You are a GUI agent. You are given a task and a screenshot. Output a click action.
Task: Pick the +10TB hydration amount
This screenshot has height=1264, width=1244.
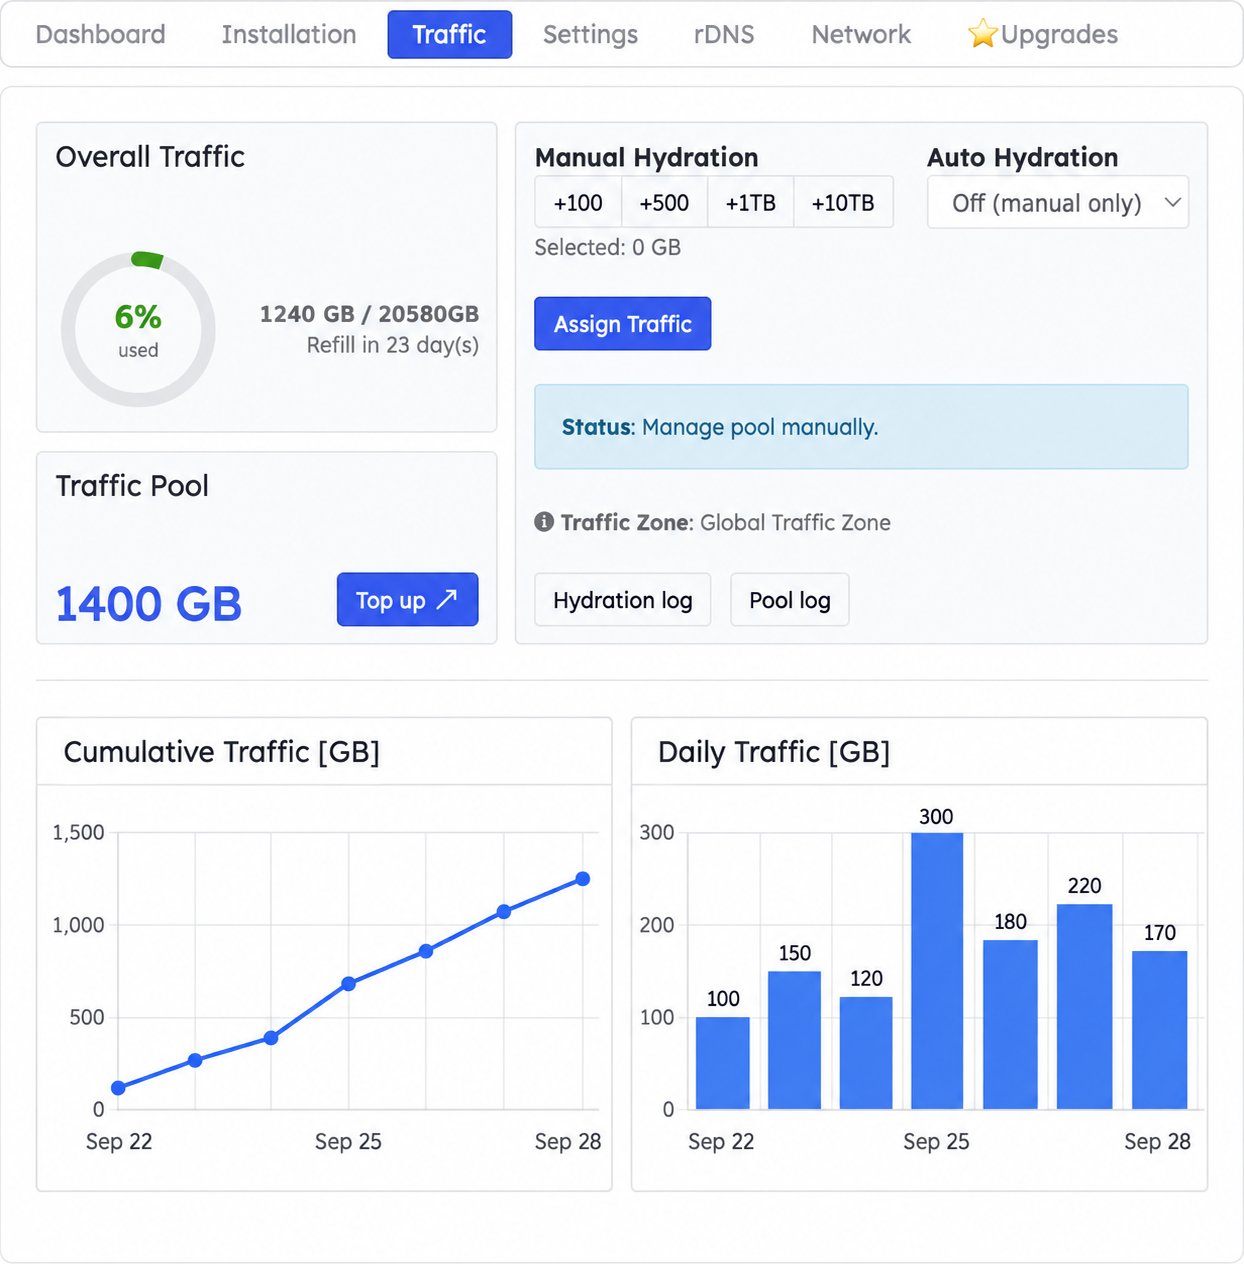(x=843, y=203)
